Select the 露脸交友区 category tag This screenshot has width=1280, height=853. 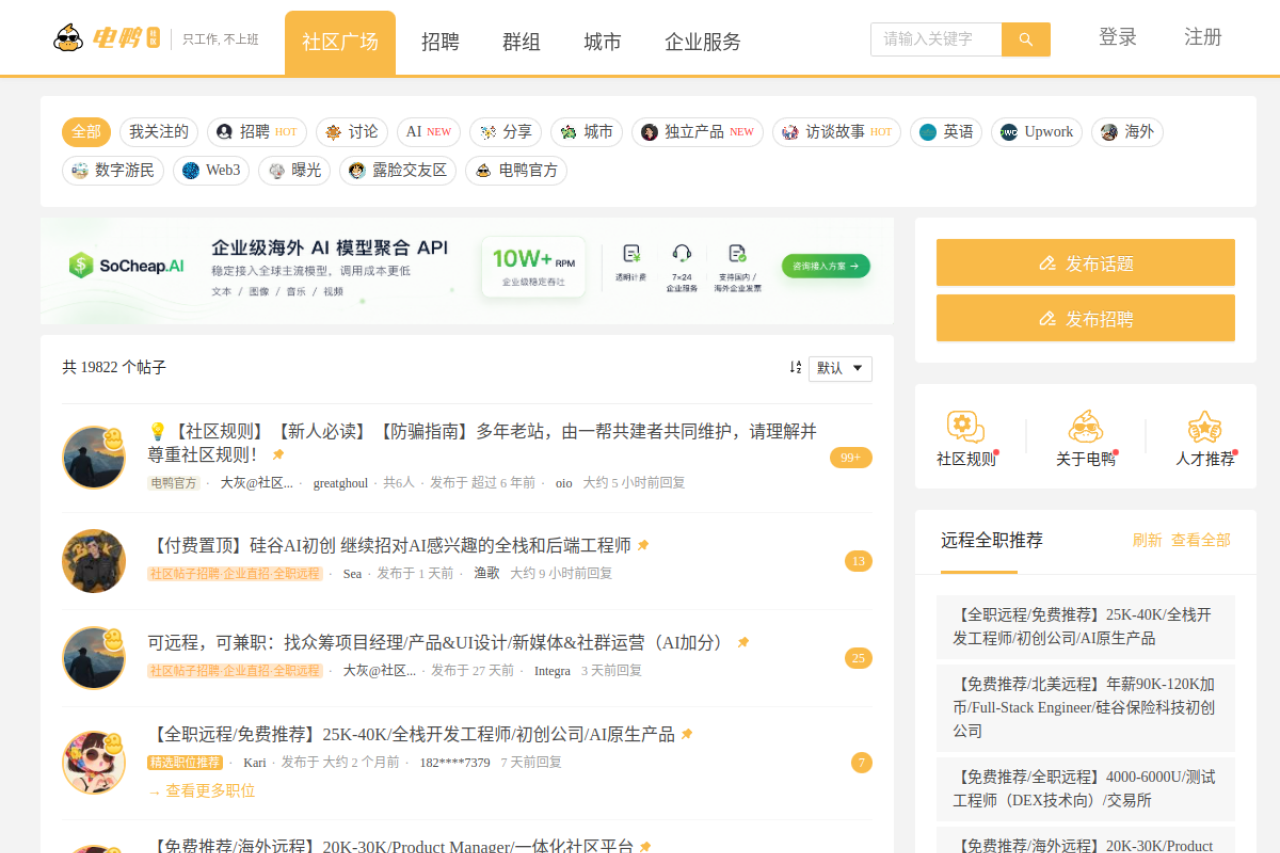(x=398, y=171)
